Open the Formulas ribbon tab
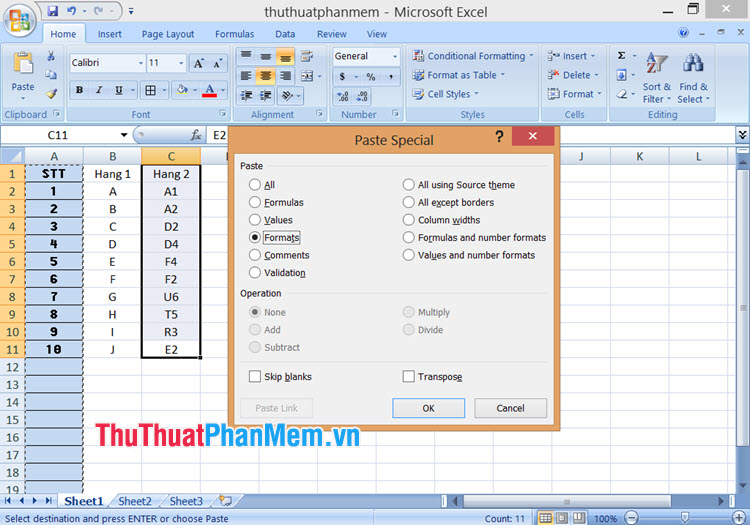Viewport: 750px width, 525px height. (234, 34)
